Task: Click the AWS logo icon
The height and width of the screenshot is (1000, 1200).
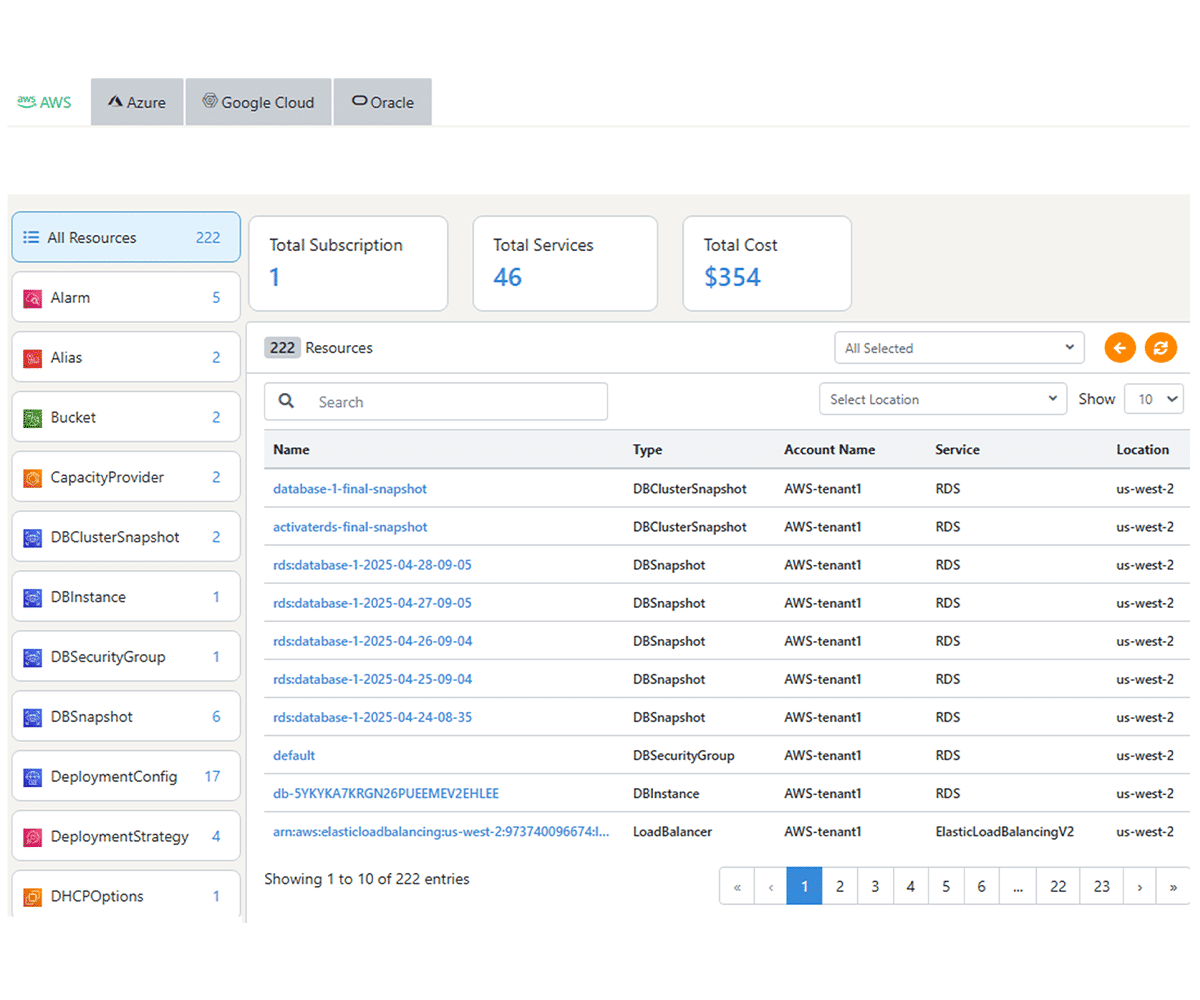Action: [x=24, y=101]
